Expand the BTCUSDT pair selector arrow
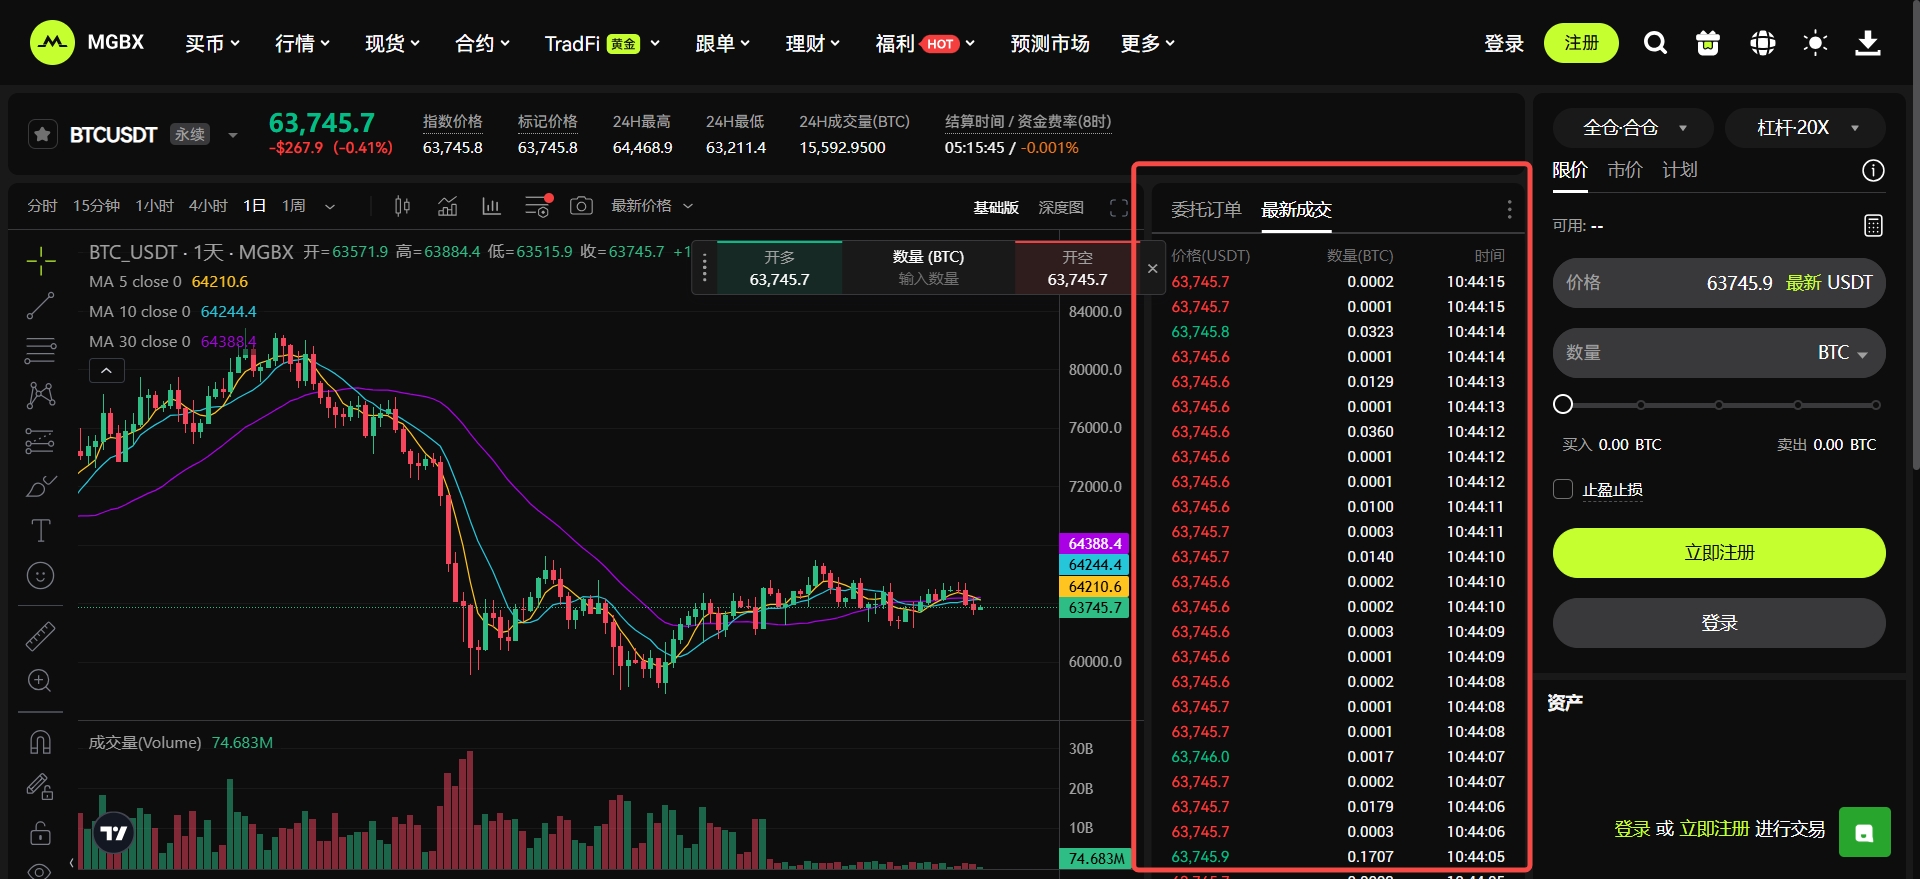The width and height of the screenshot is (1920, 879). click(232, 135)
